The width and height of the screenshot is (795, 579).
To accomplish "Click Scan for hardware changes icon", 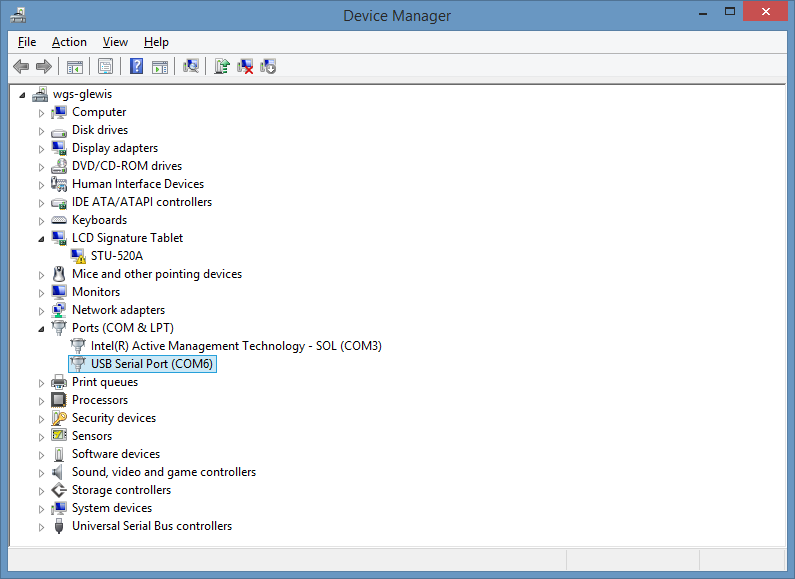I will (x=191, y=66).
